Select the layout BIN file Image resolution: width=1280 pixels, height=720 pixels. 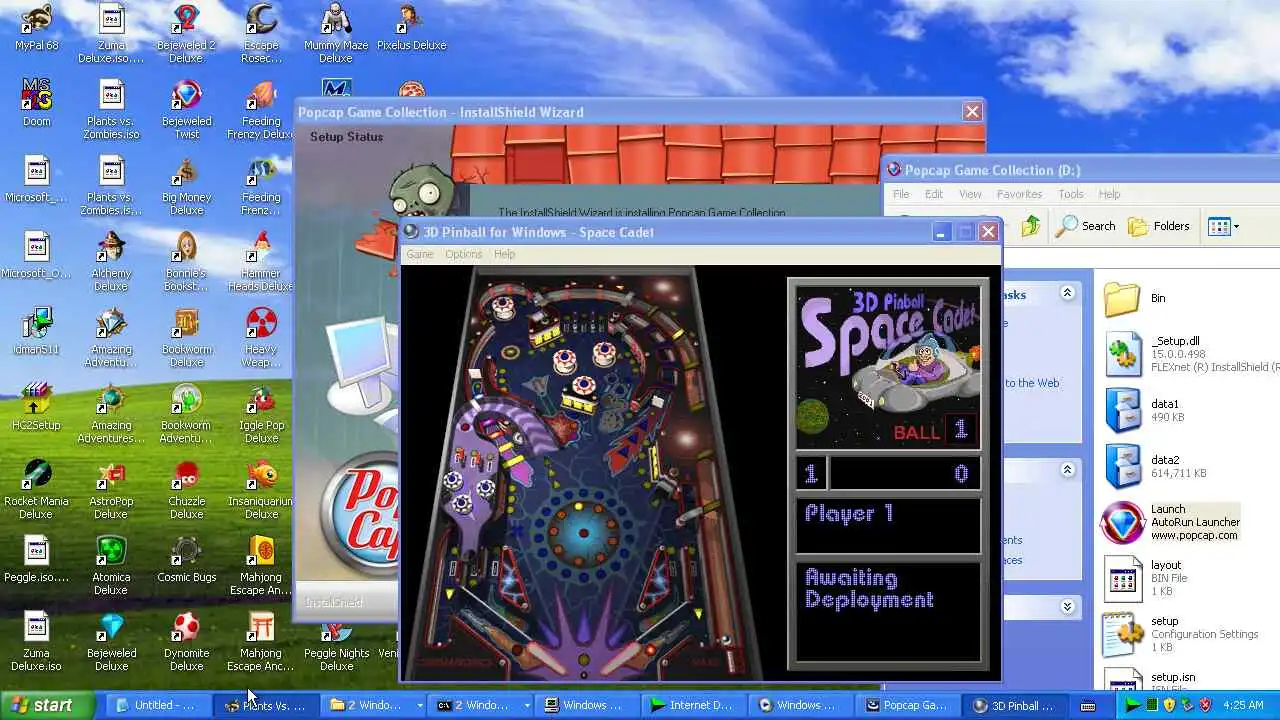coord(1146,578)
